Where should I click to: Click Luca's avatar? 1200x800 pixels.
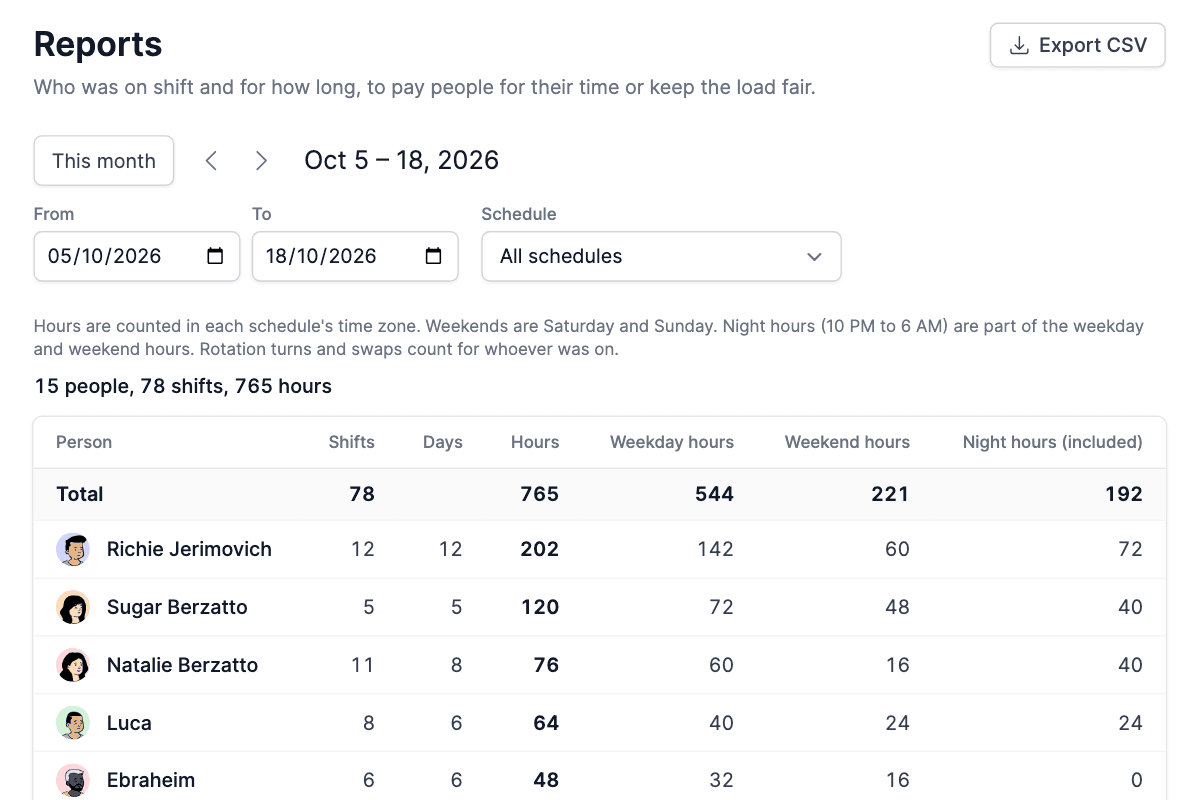(x=73, y=723)
